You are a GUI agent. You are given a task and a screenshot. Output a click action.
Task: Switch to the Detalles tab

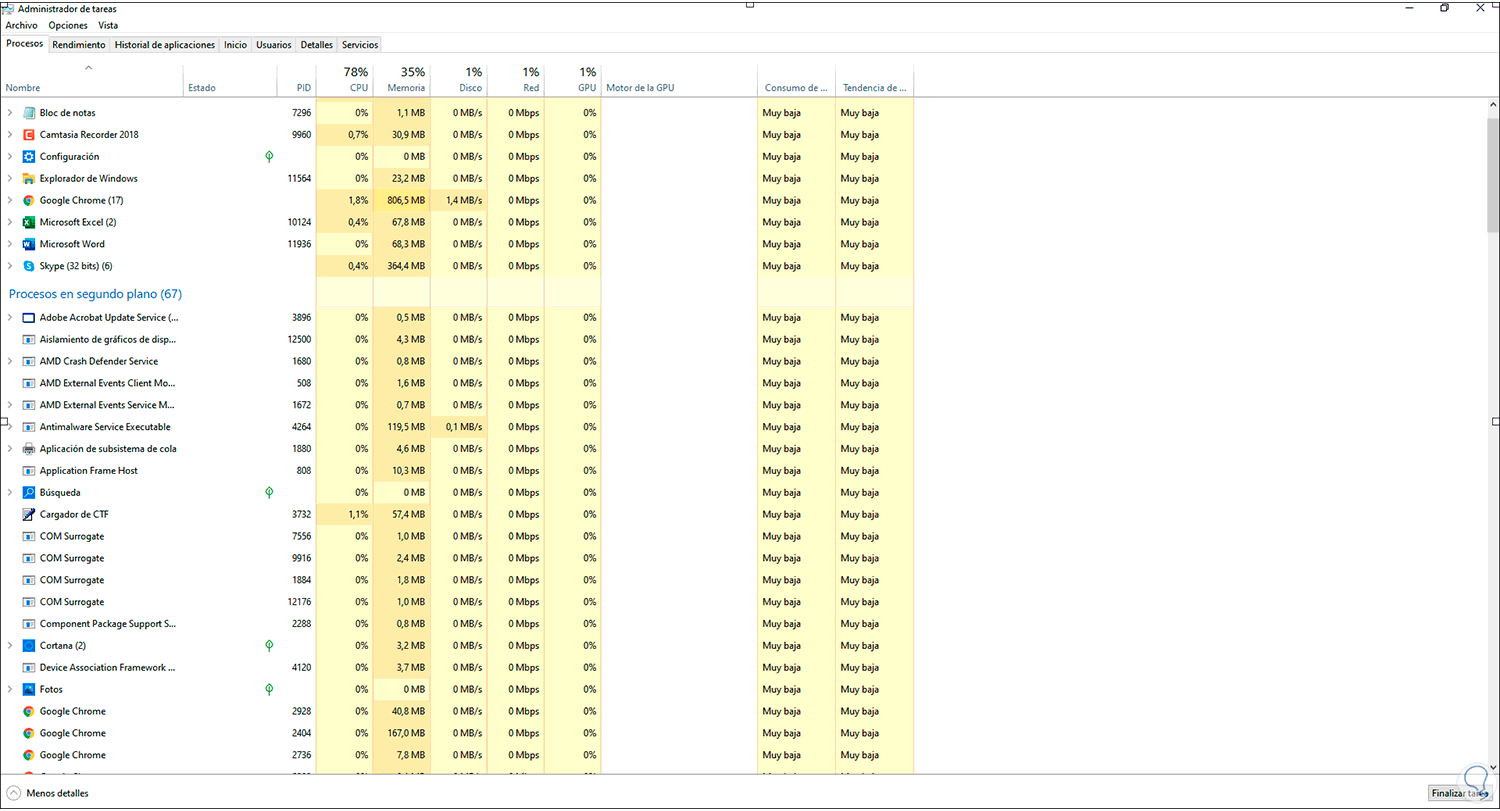click(x=317, y=45)
